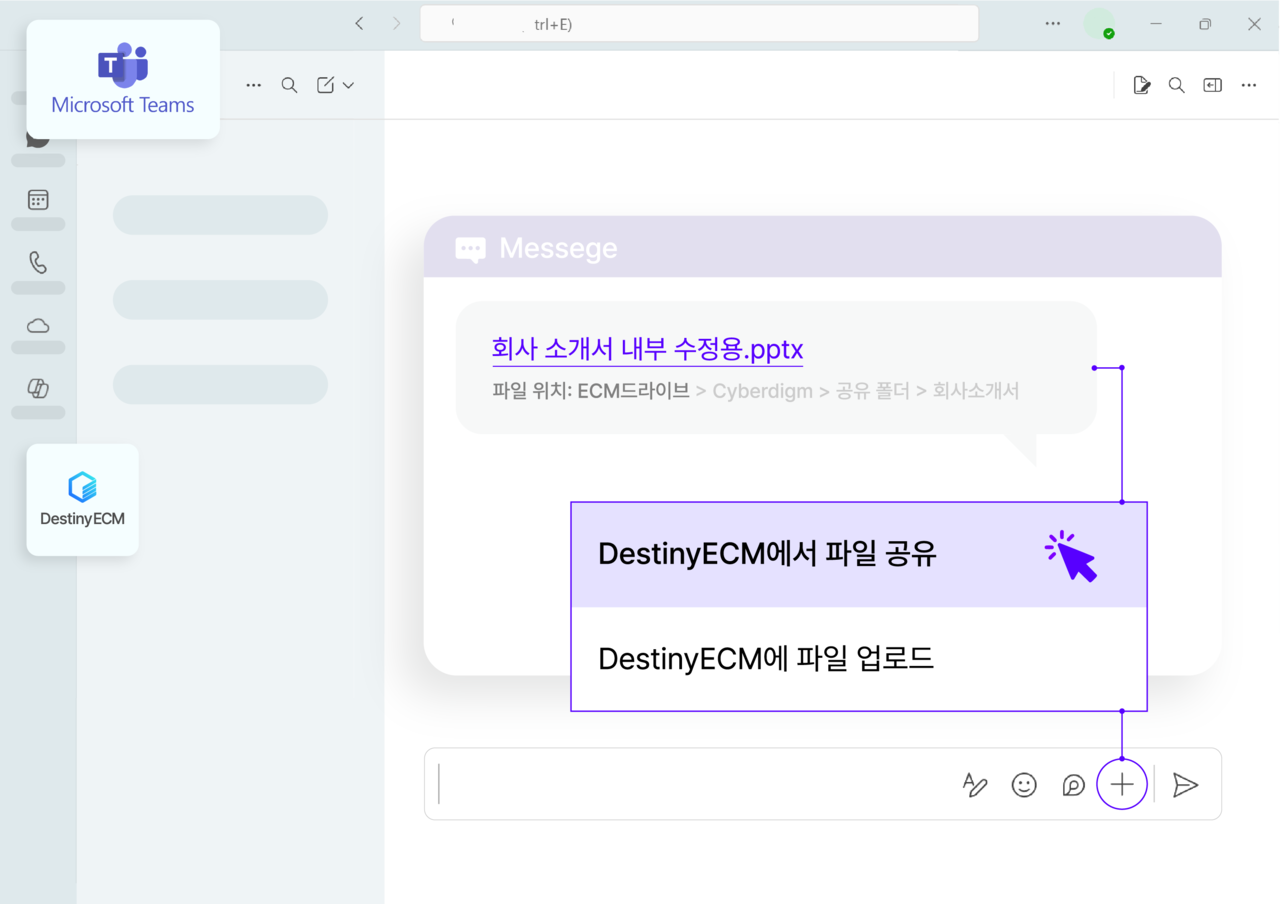
Task: Open the '회사 소개서 내부 수정용.pptx' file link
Action: click(646, 349)
